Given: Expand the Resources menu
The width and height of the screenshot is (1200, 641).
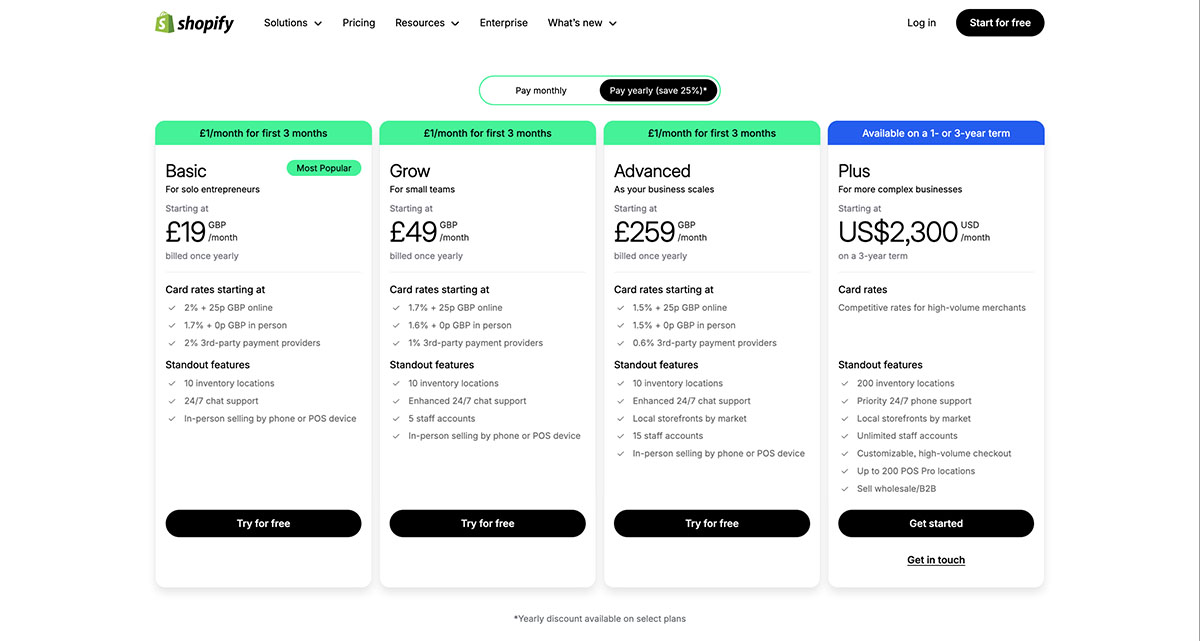Looking at the screenshot, I should pyautogui.click(x=427, y=22).
